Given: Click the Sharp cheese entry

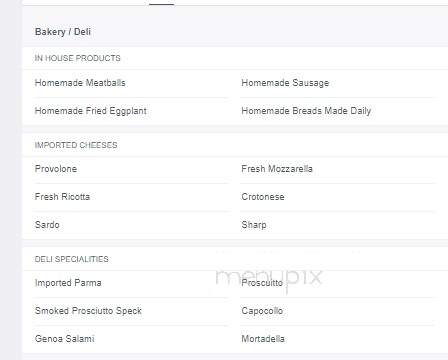Looking at the screenshot, I should [x=254, y=225].
